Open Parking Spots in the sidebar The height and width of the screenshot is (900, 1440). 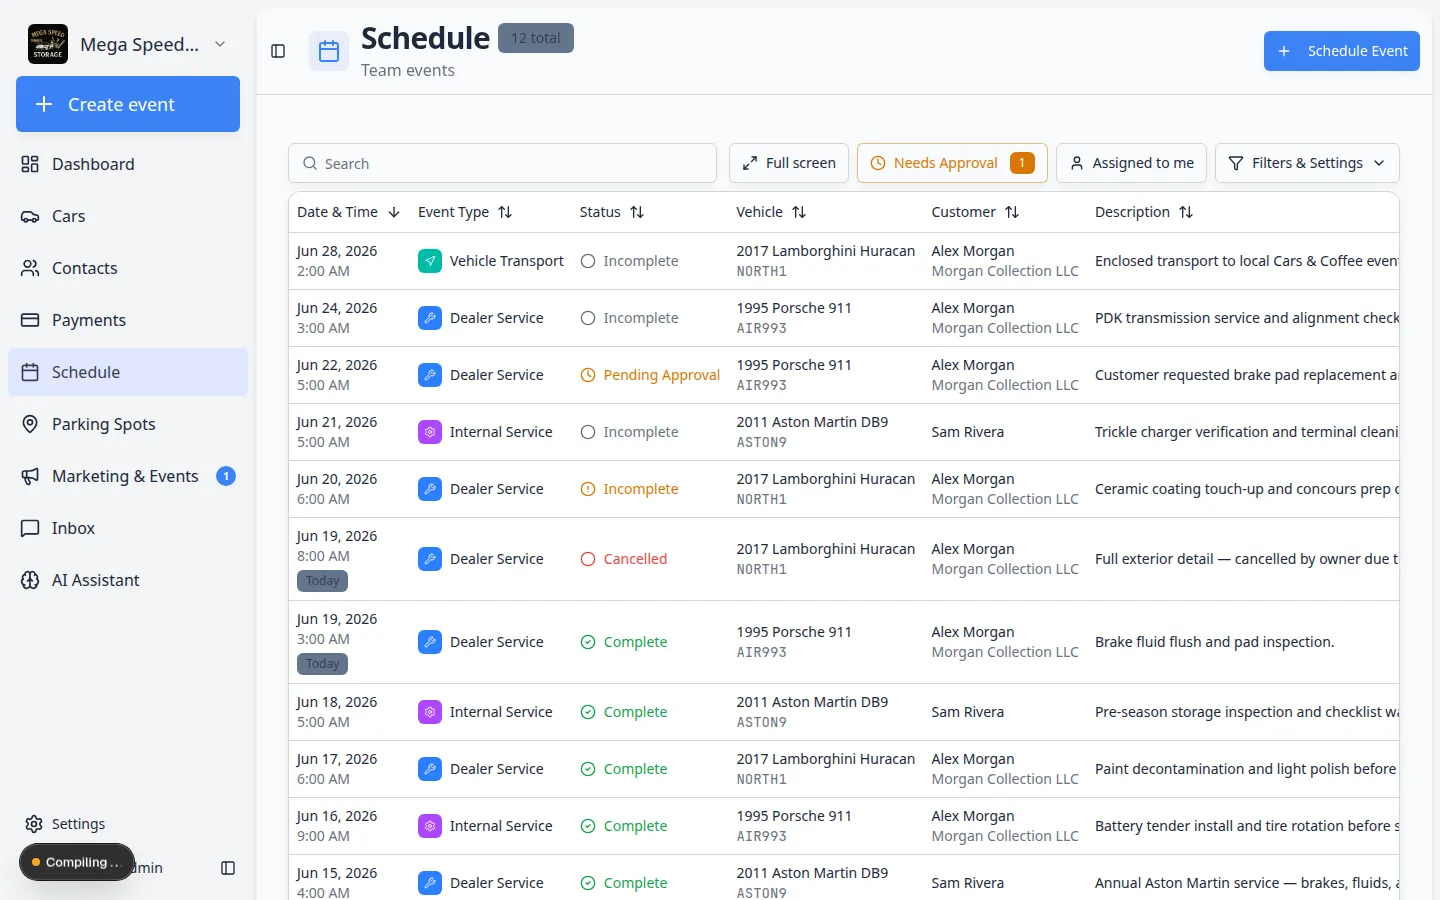pos(128,424)
